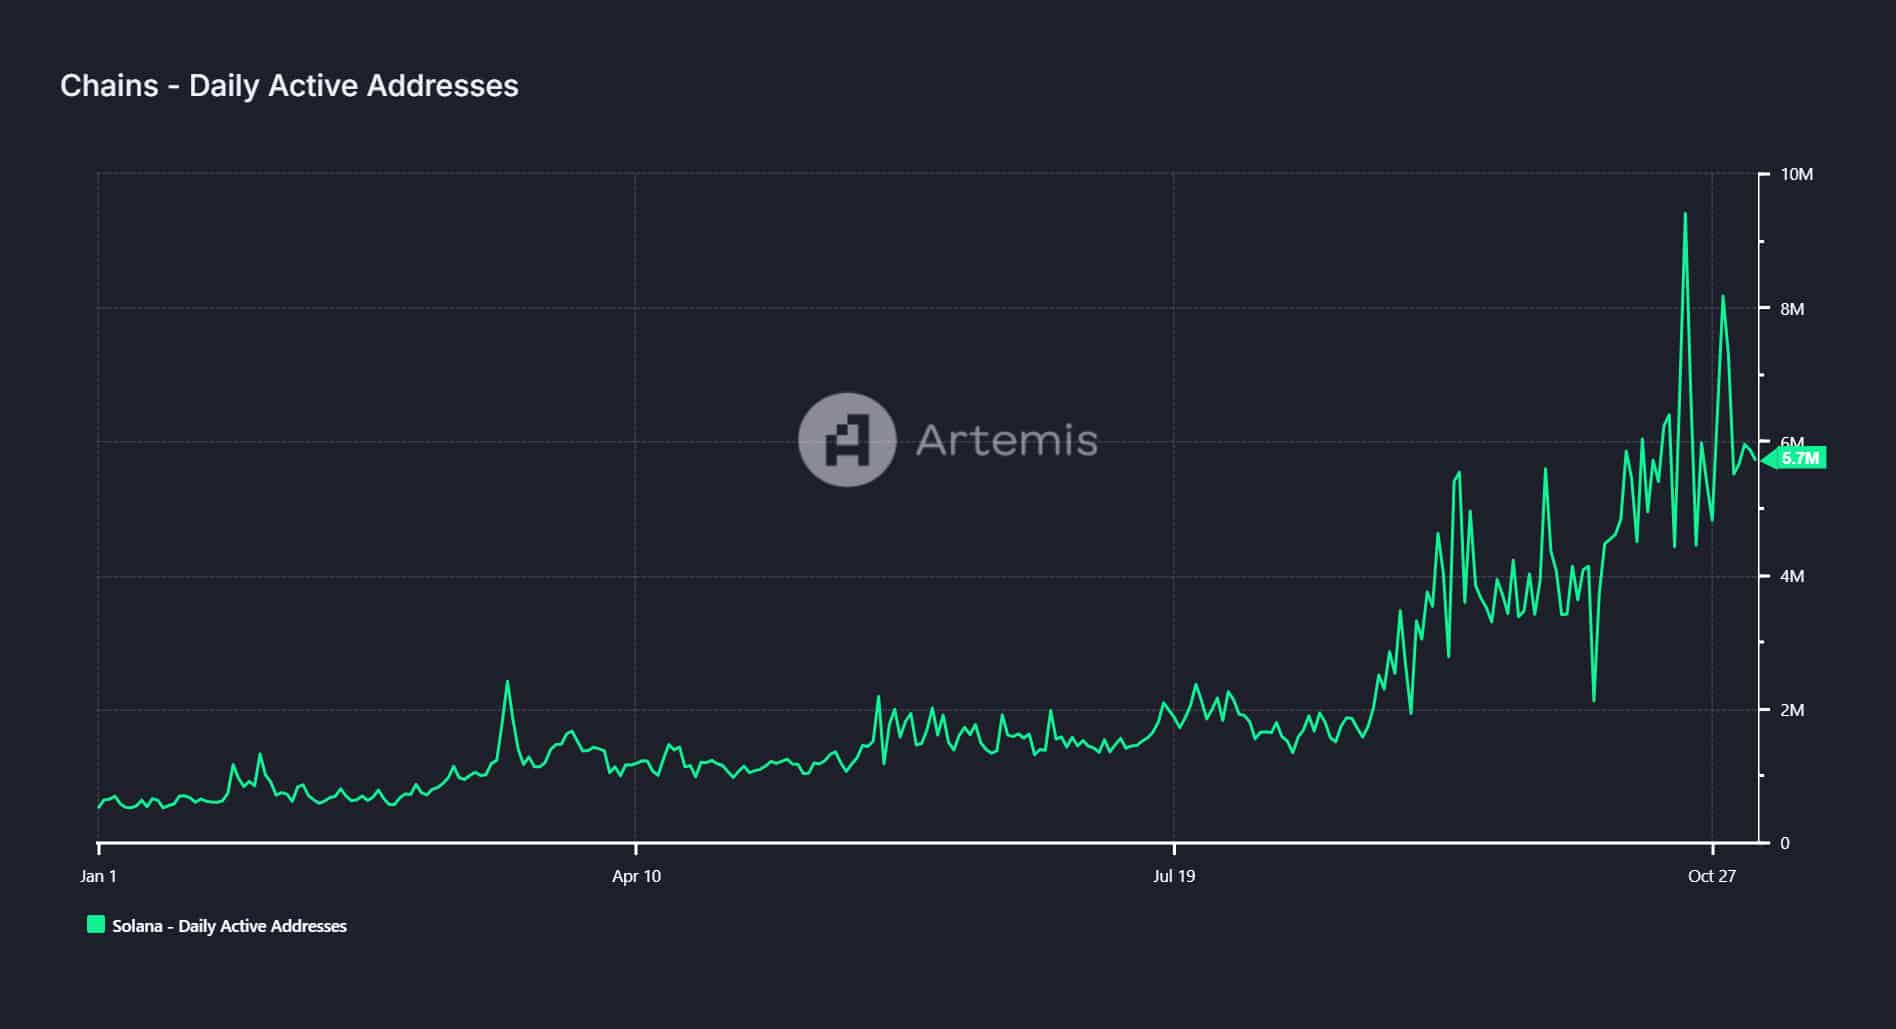Select the green Solana legend swatch

click(96, 925)
